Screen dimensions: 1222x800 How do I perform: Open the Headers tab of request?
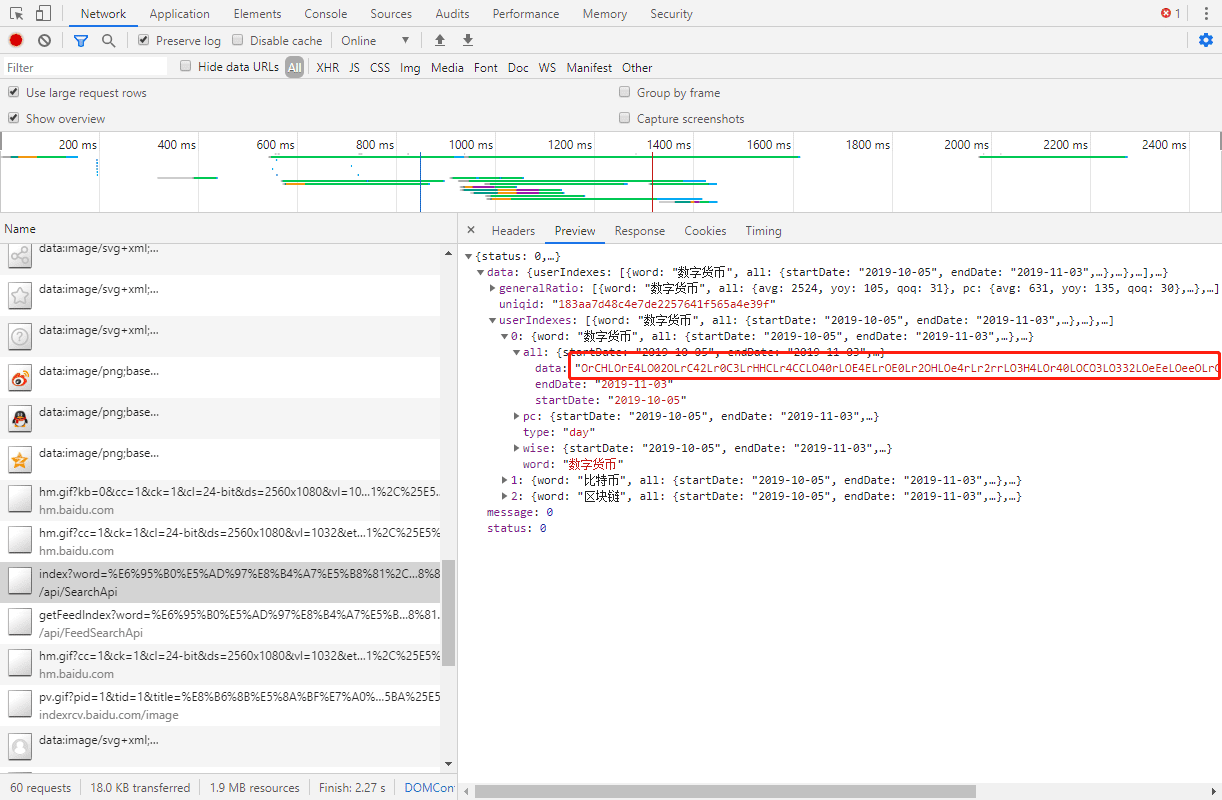(513, 231)
